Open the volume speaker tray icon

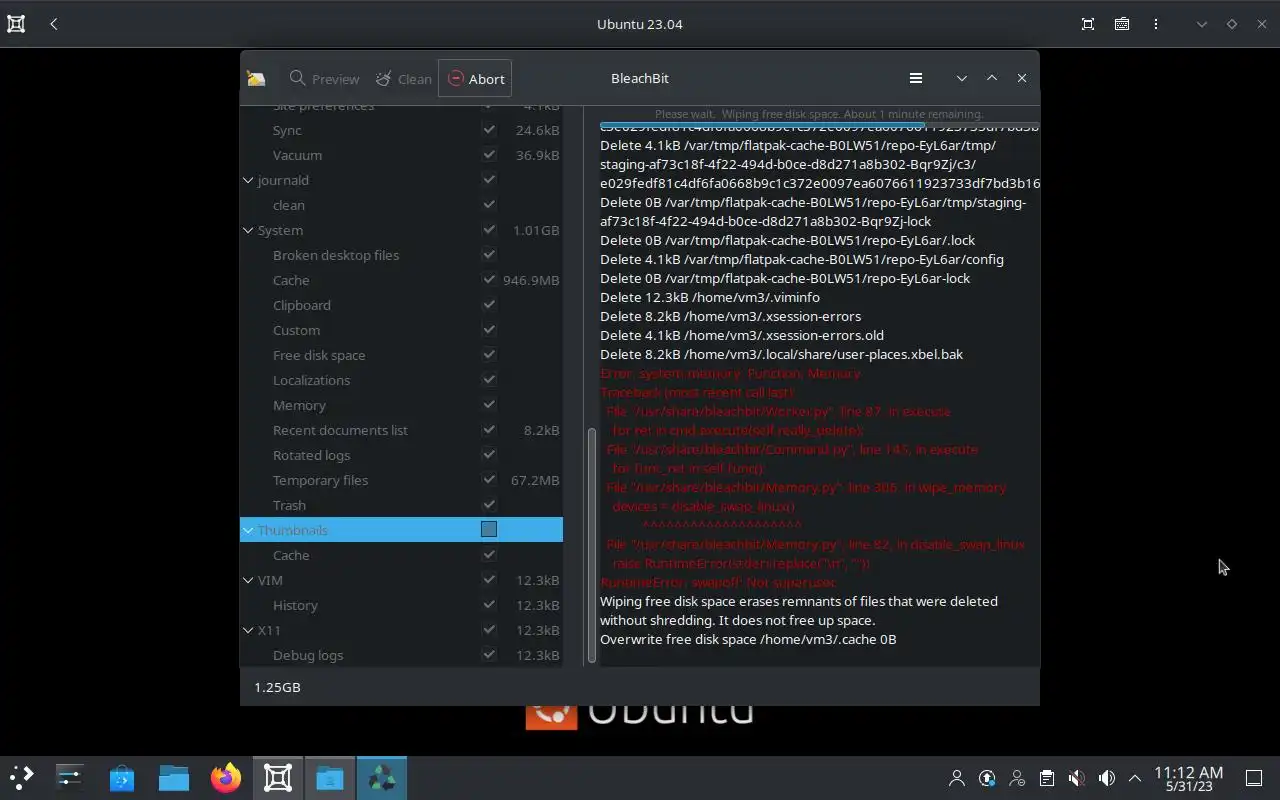pos(1107,778)
